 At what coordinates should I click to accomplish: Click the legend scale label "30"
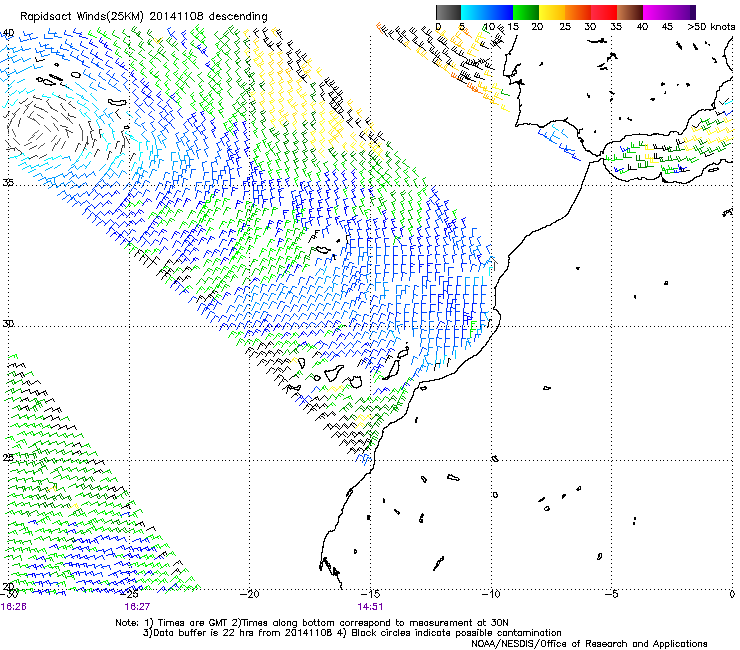click(x=590, y=27)
